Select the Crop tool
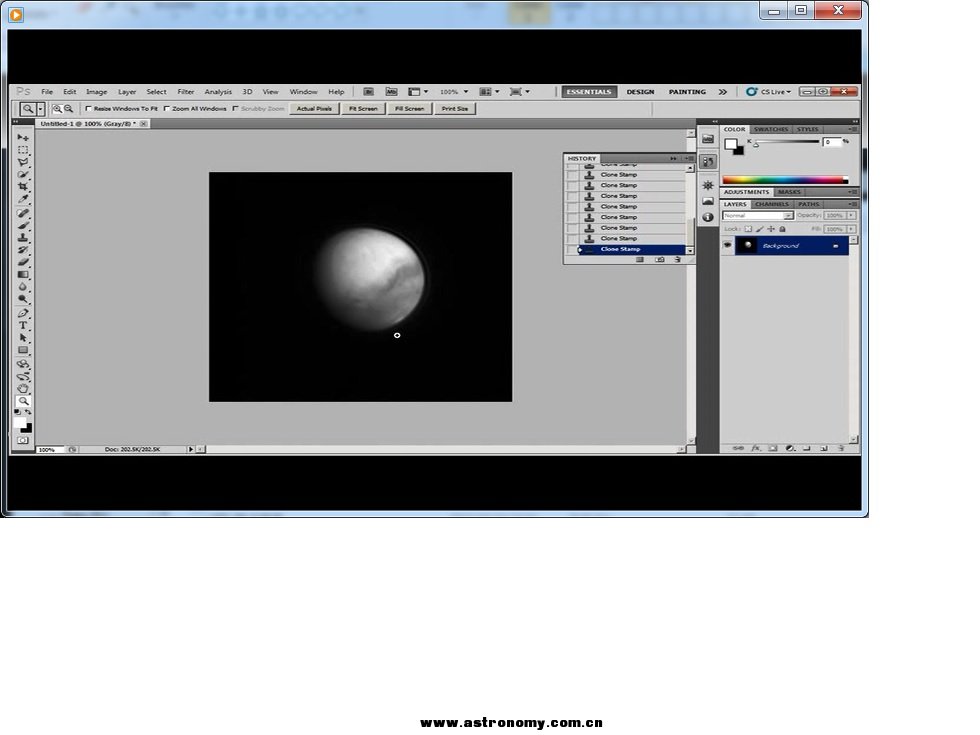This screenshot has height=735, width=980. click(x=23, y=187)
